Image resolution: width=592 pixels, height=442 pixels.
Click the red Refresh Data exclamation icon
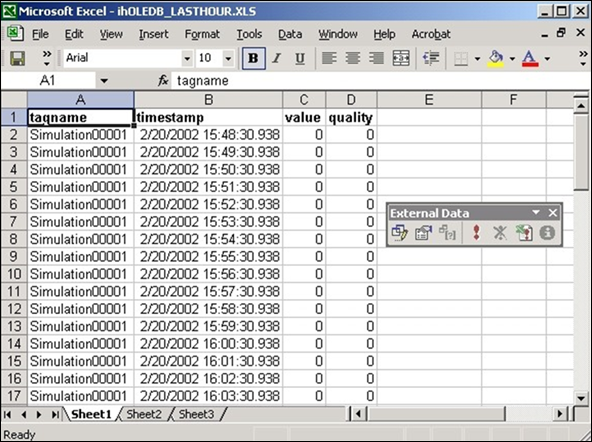[476, 233]
